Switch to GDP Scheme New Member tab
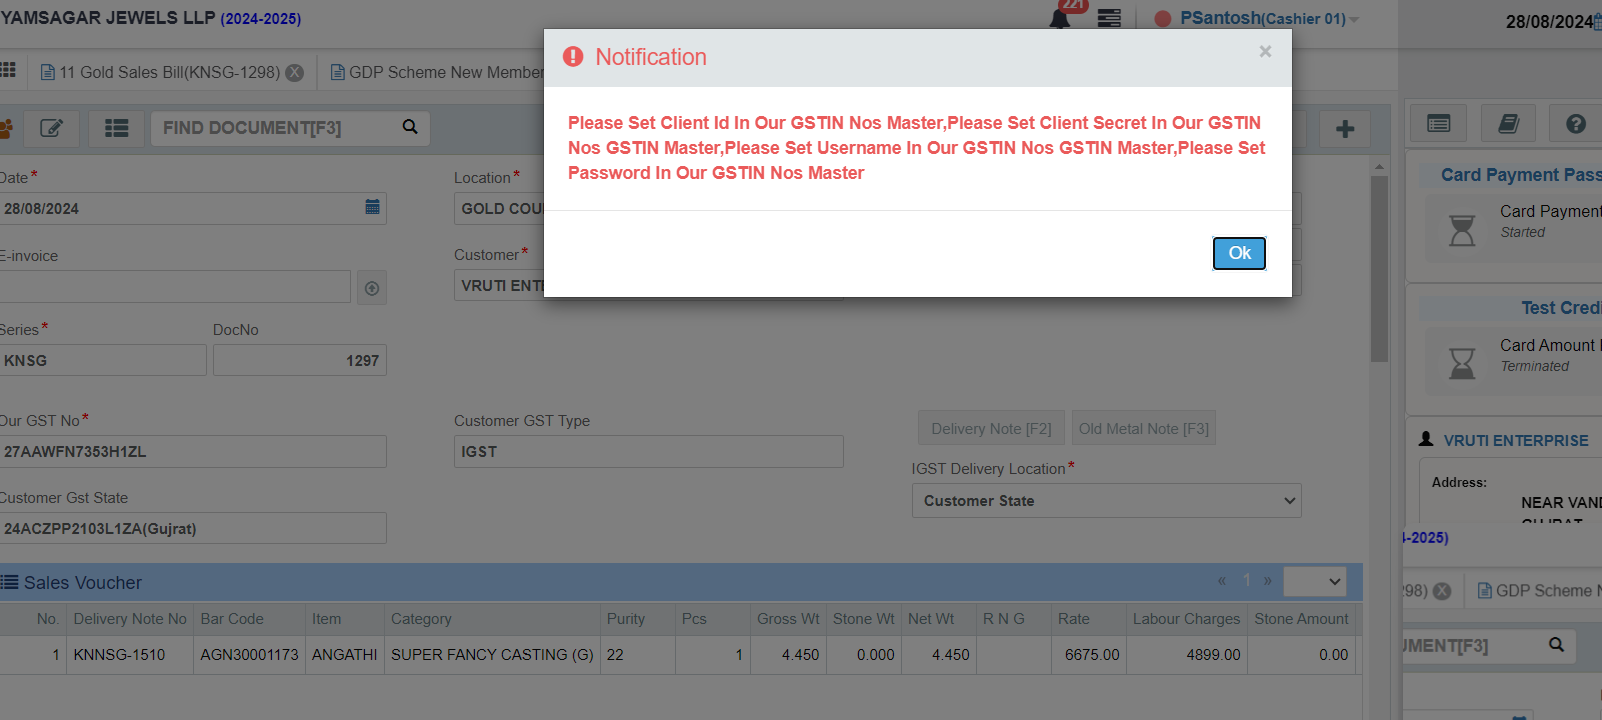The image size is (1602, 720). 437,72
